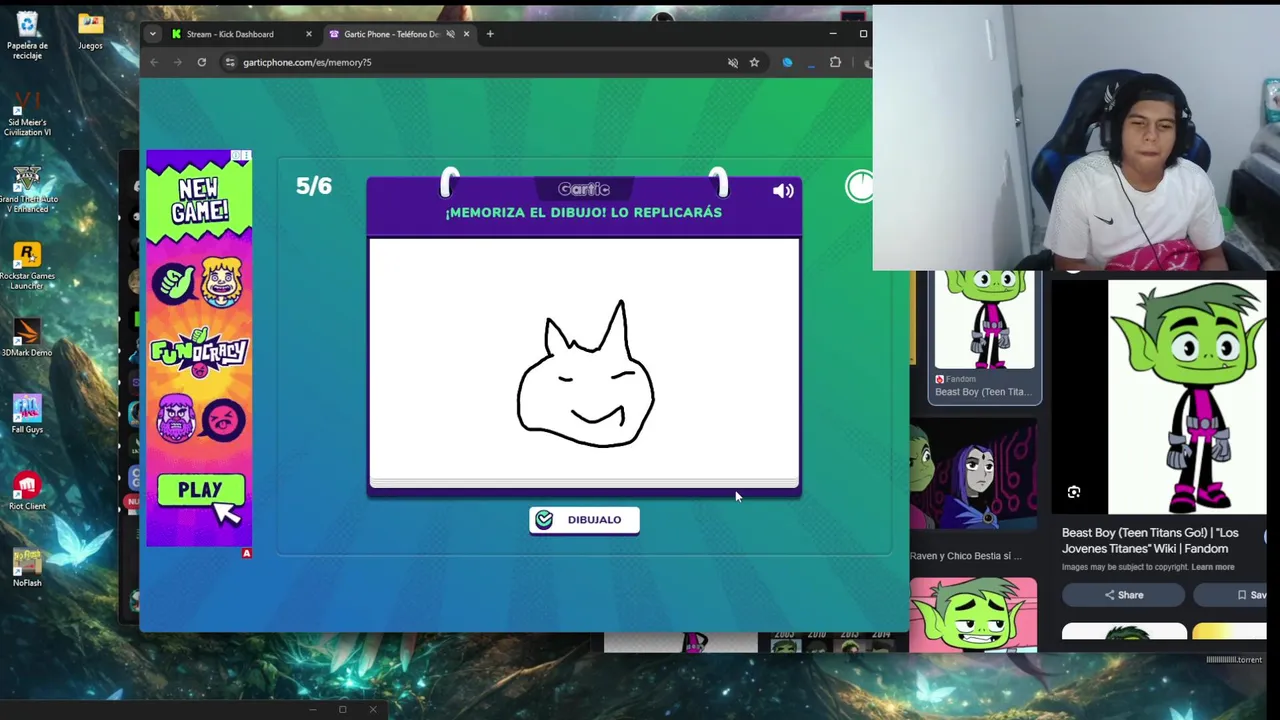View site information icon in address bar
Screen dimensions: 1280x720
[230, 62]
